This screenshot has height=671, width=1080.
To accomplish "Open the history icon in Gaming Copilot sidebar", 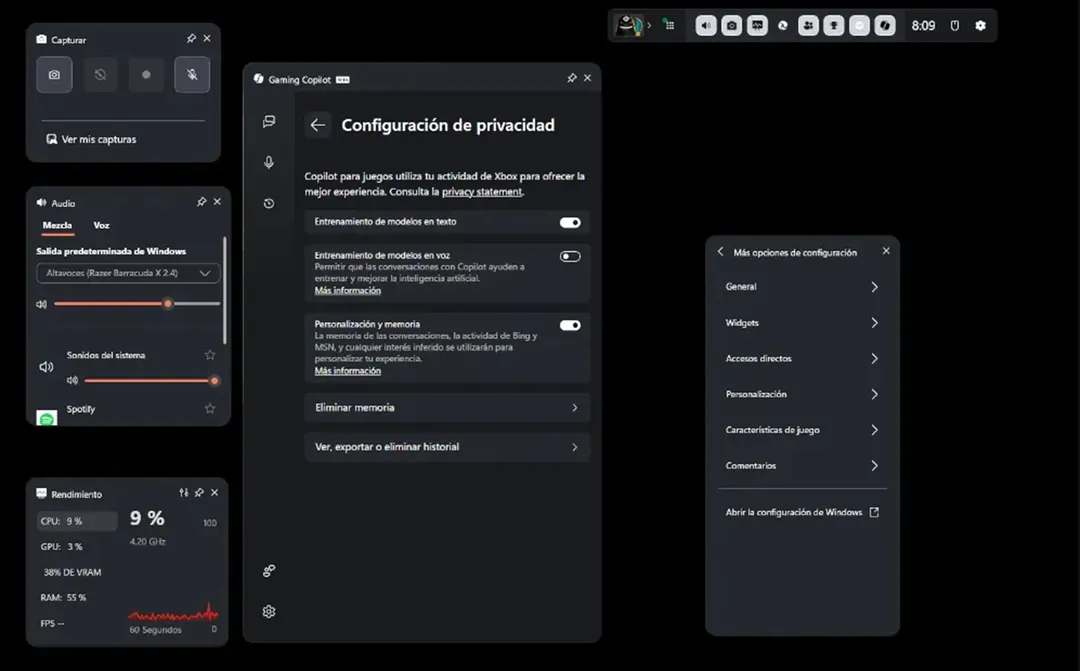I will [269, 203].
